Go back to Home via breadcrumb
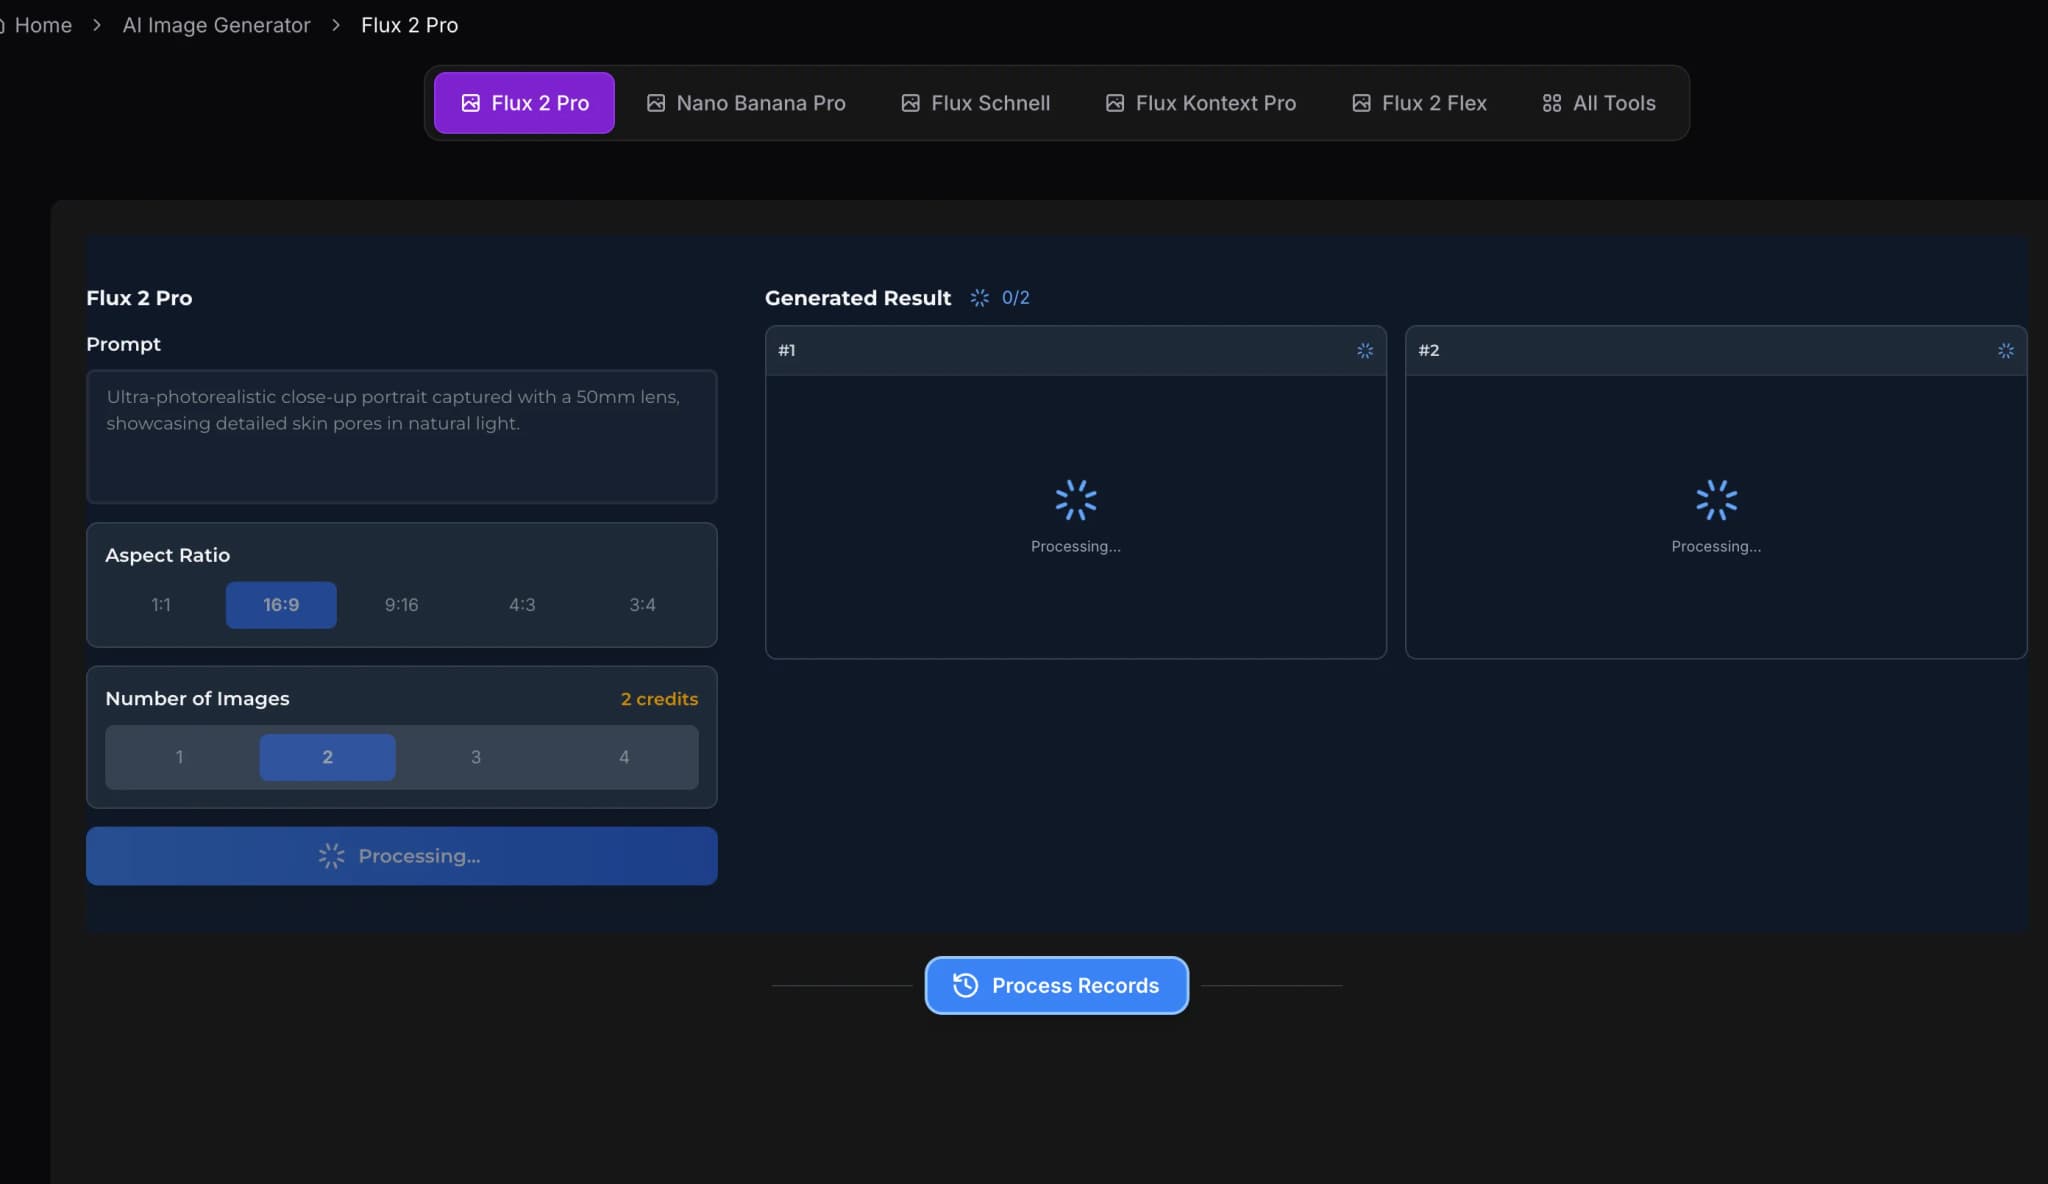Screen dimensions: 2048x1184 point(44,24)
